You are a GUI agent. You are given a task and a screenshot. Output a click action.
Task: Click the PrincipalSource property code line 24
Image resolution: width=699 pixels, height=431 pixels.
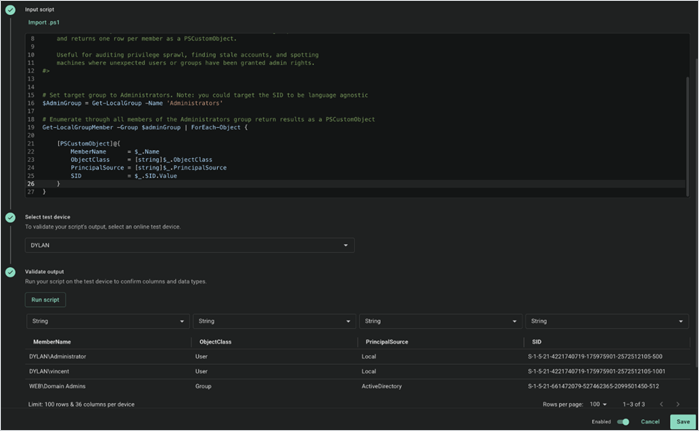pos(148,168)
